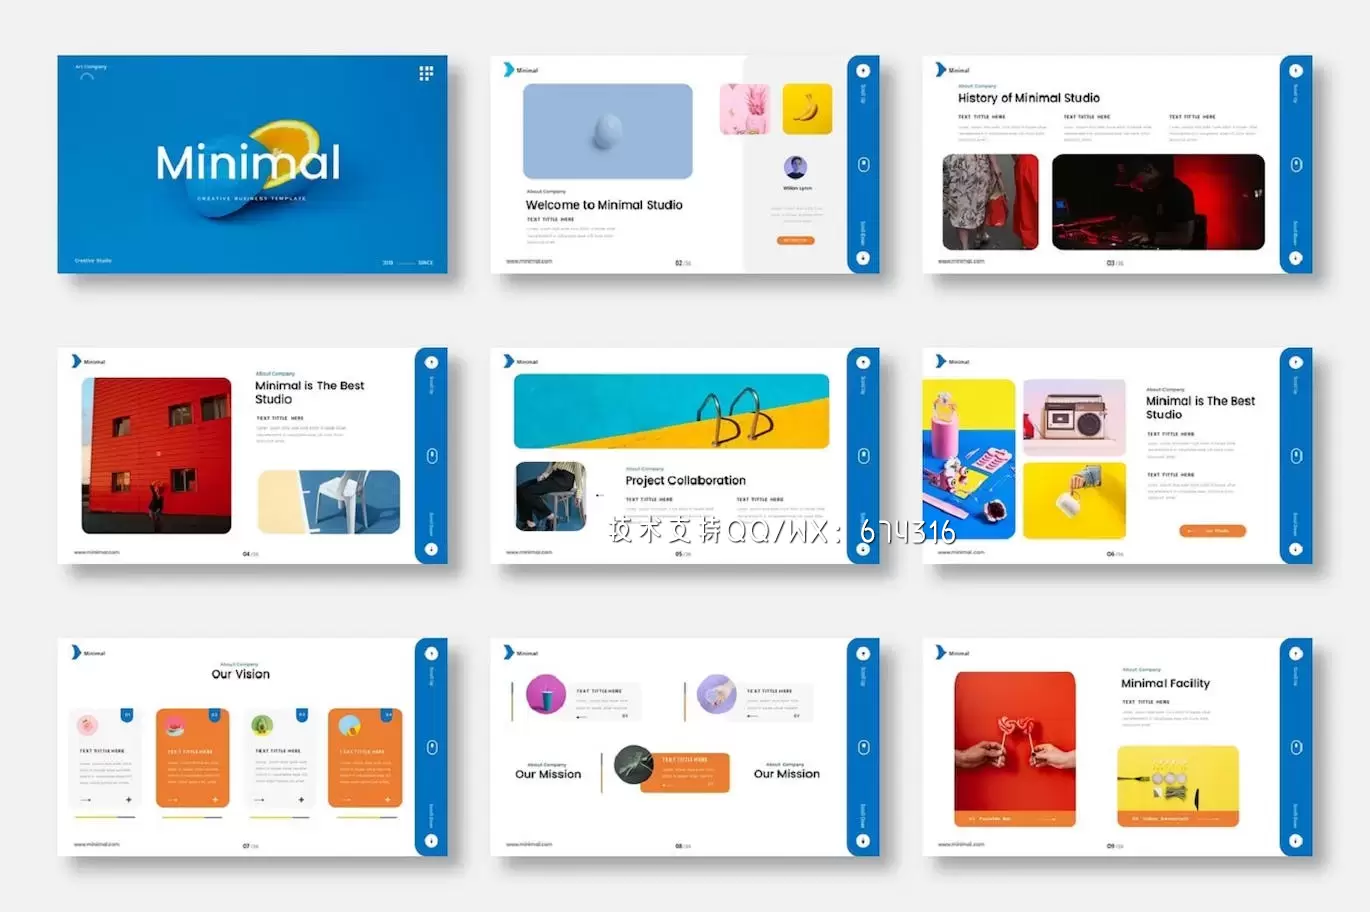Click down-arrow circle on History of Minimal Studio slide

[1295, 258]
